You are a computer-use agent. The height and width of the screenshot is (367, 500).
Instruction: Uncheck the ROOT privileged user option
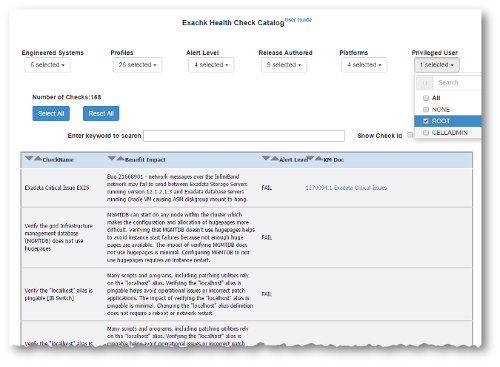426,121
